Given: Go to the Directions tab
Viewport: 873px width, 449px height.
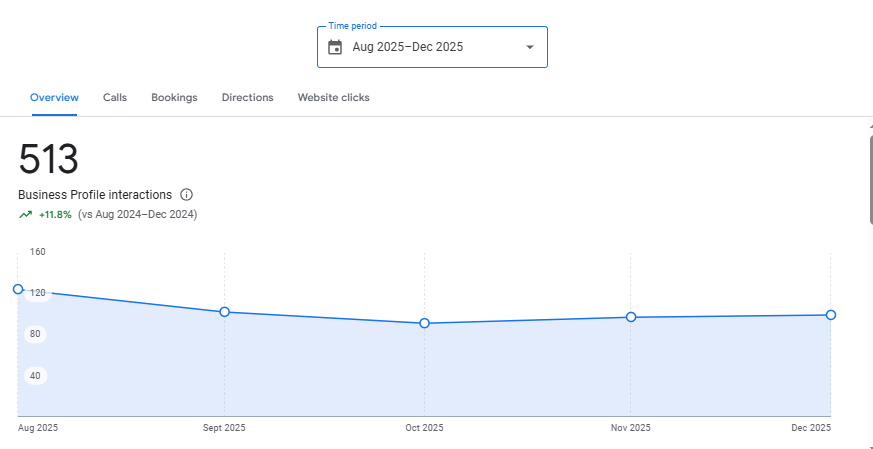Looking at the screenshot, I should [248, 97].
